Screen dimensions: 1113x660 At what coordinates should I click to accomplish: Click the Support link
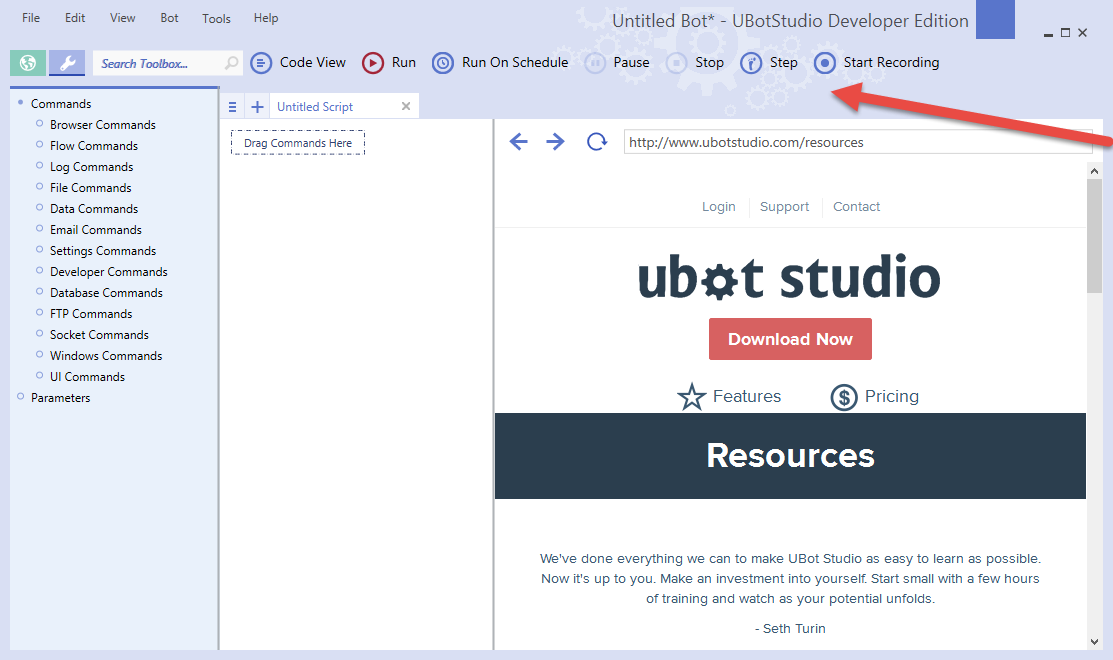[784, 207]
